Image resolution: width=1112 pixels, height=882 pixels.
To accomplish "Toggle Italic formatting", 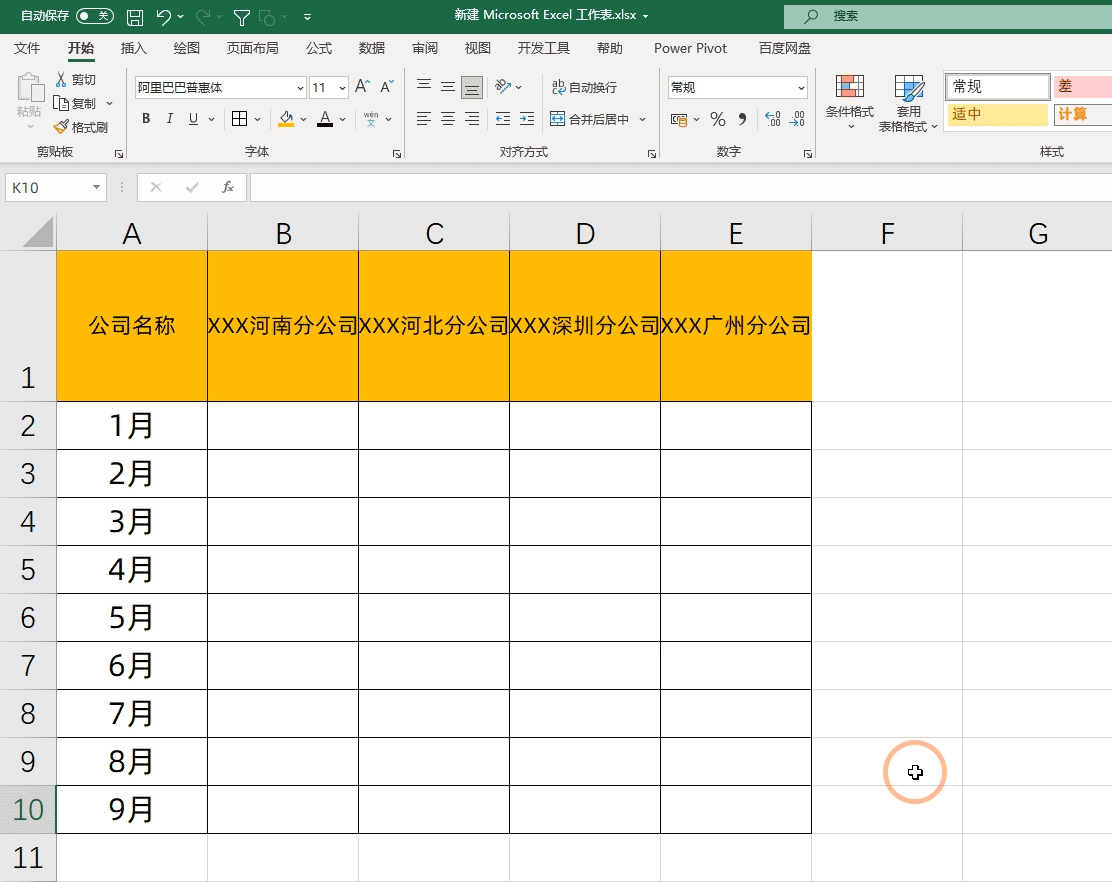I will (169, 118).
